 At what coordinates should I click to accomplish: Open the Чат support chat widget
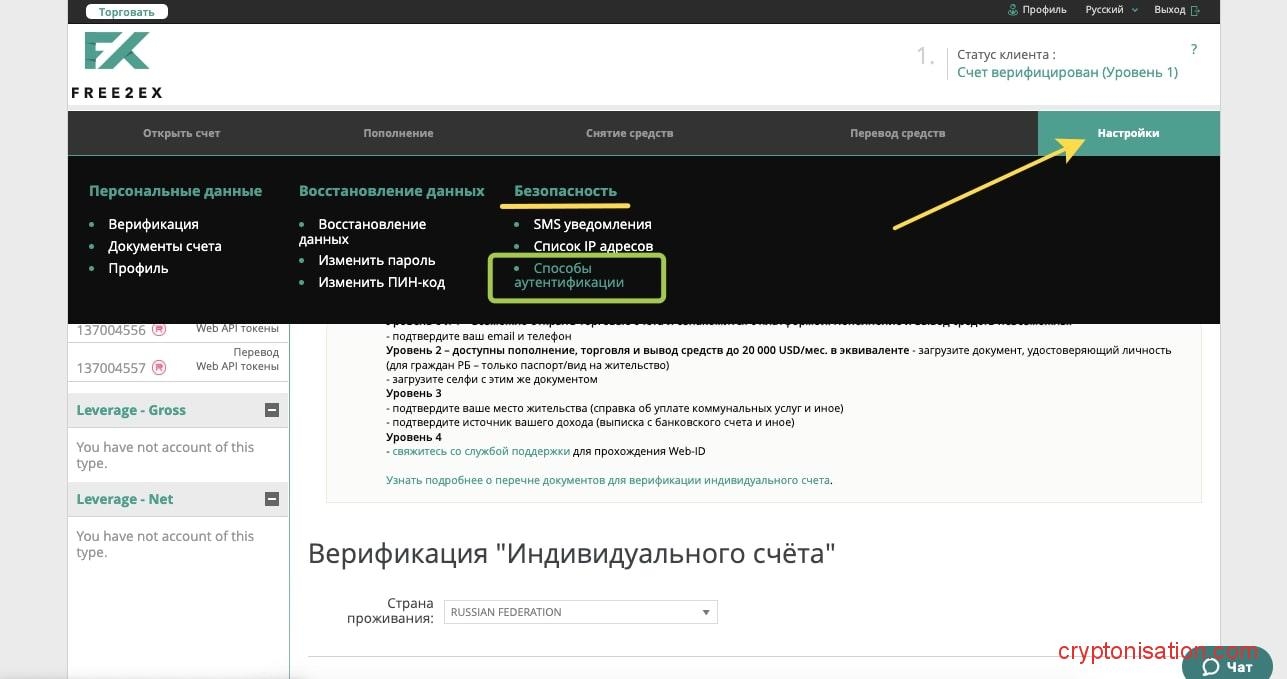(x=1227, y=666)
